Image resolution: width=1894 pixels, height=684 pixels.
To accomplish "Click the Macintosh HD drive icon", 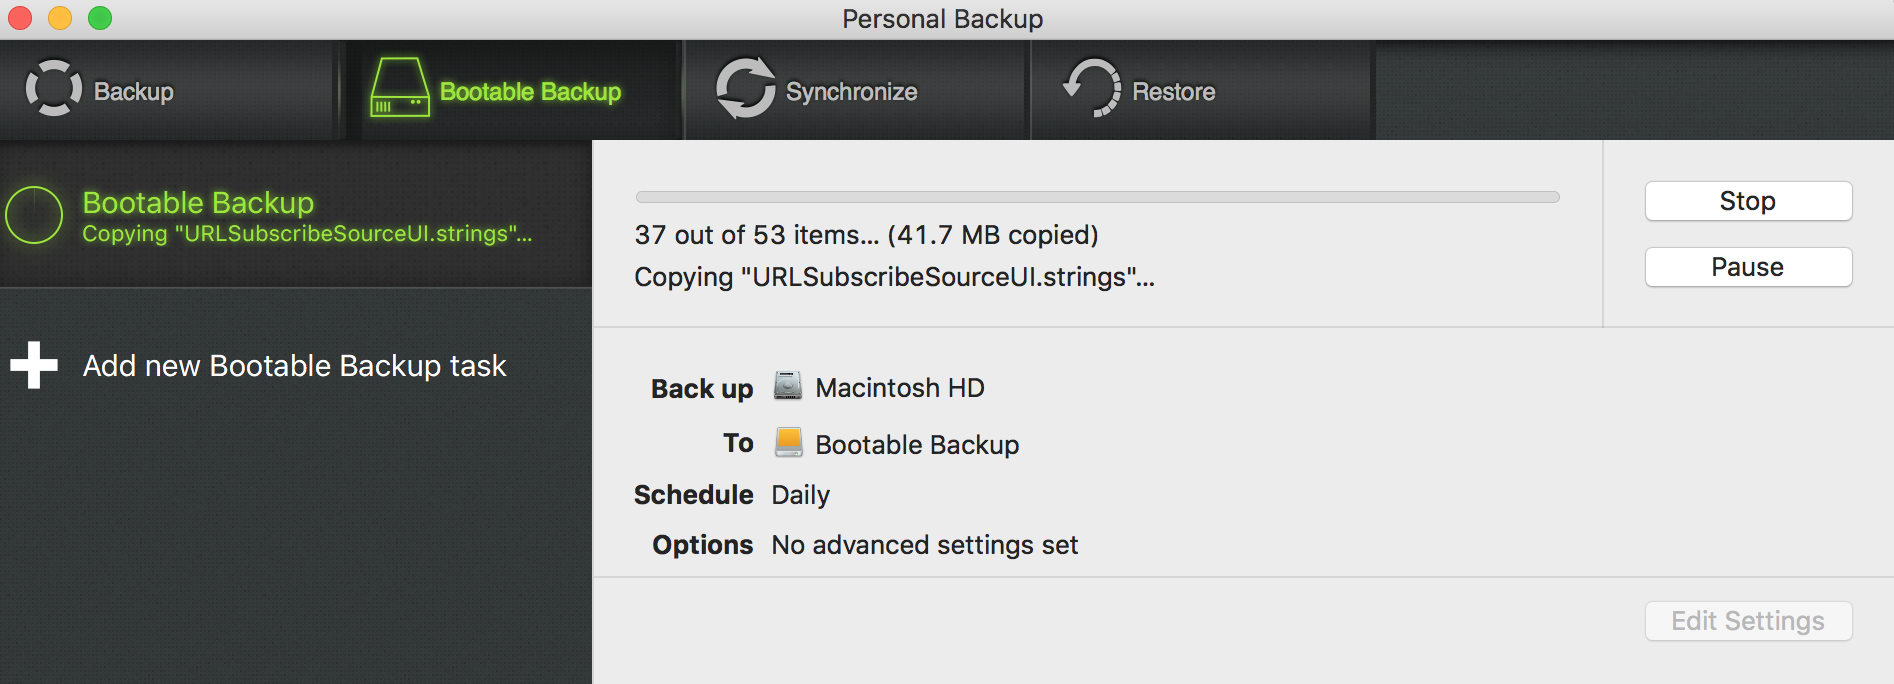I will point(788,386).
